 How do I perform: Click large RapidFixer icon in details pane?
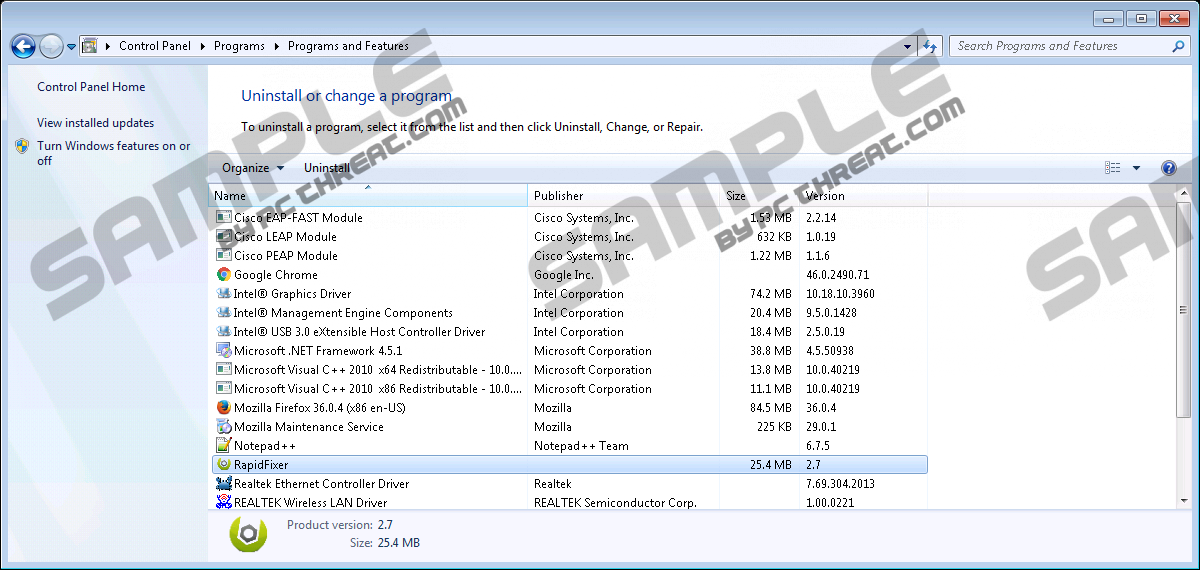(249, 534)
